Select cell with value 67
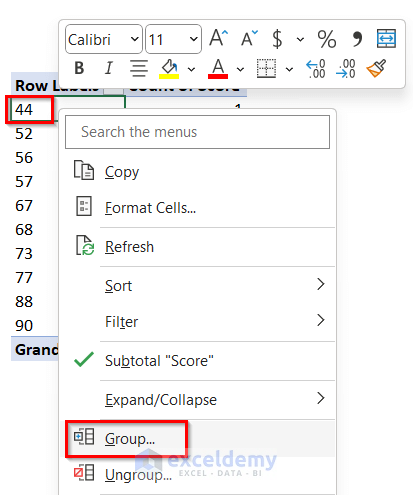This screenshot has height=495, width=413. click(34, 206)
